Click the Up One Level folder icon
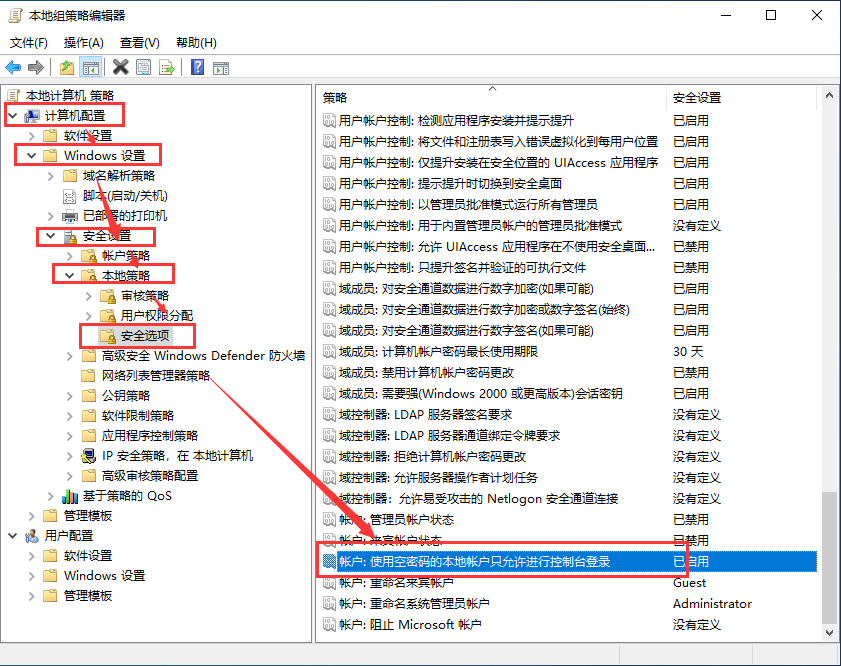 coord(65,67)
